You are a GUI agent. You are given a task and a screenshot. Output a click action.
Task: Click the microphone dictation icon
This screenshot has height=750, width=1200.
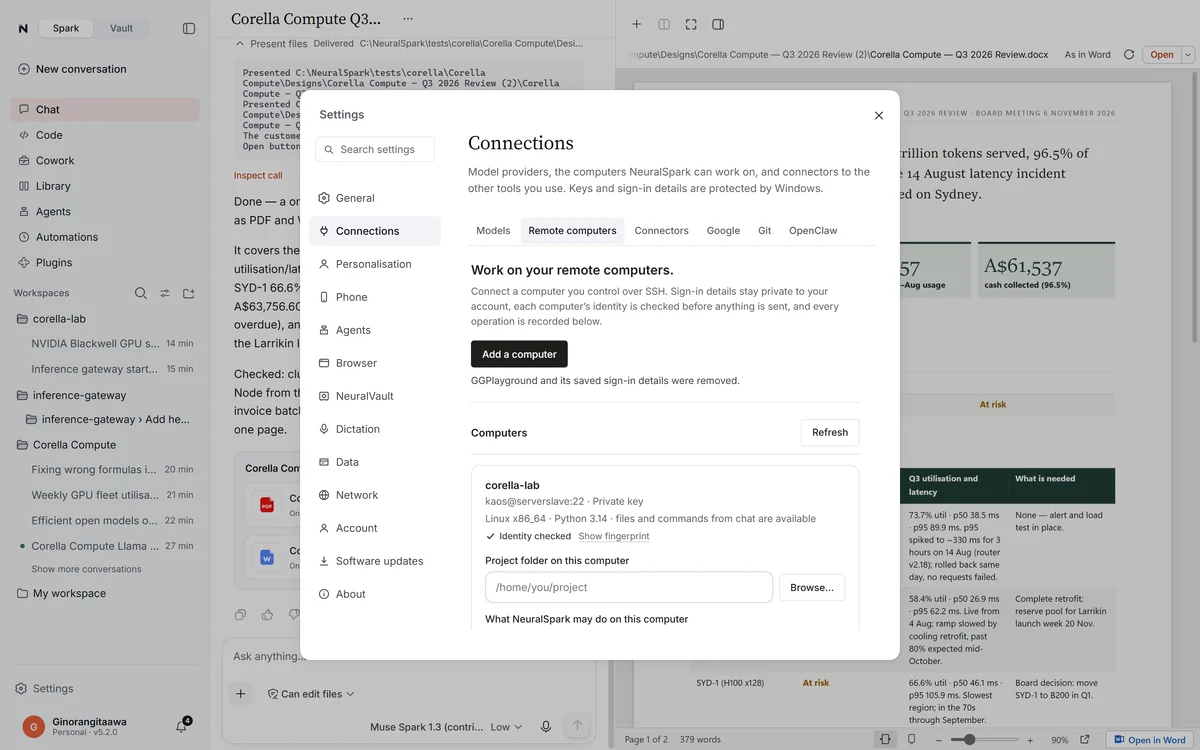[x=546, y=727]
